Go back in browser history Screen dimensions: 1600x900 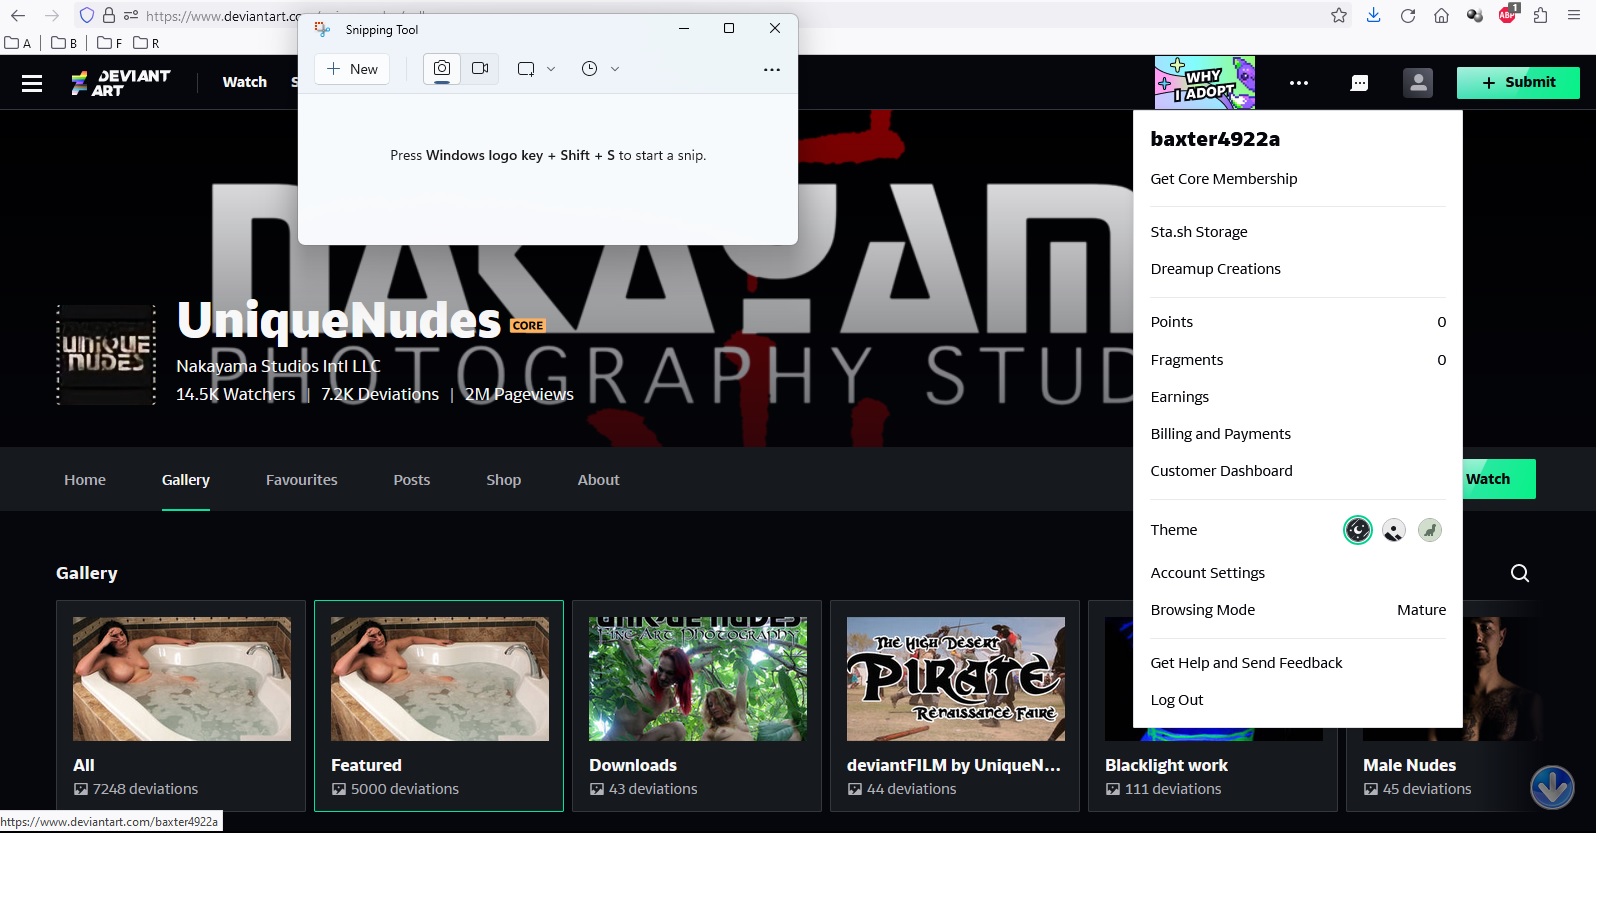[18, 16]
